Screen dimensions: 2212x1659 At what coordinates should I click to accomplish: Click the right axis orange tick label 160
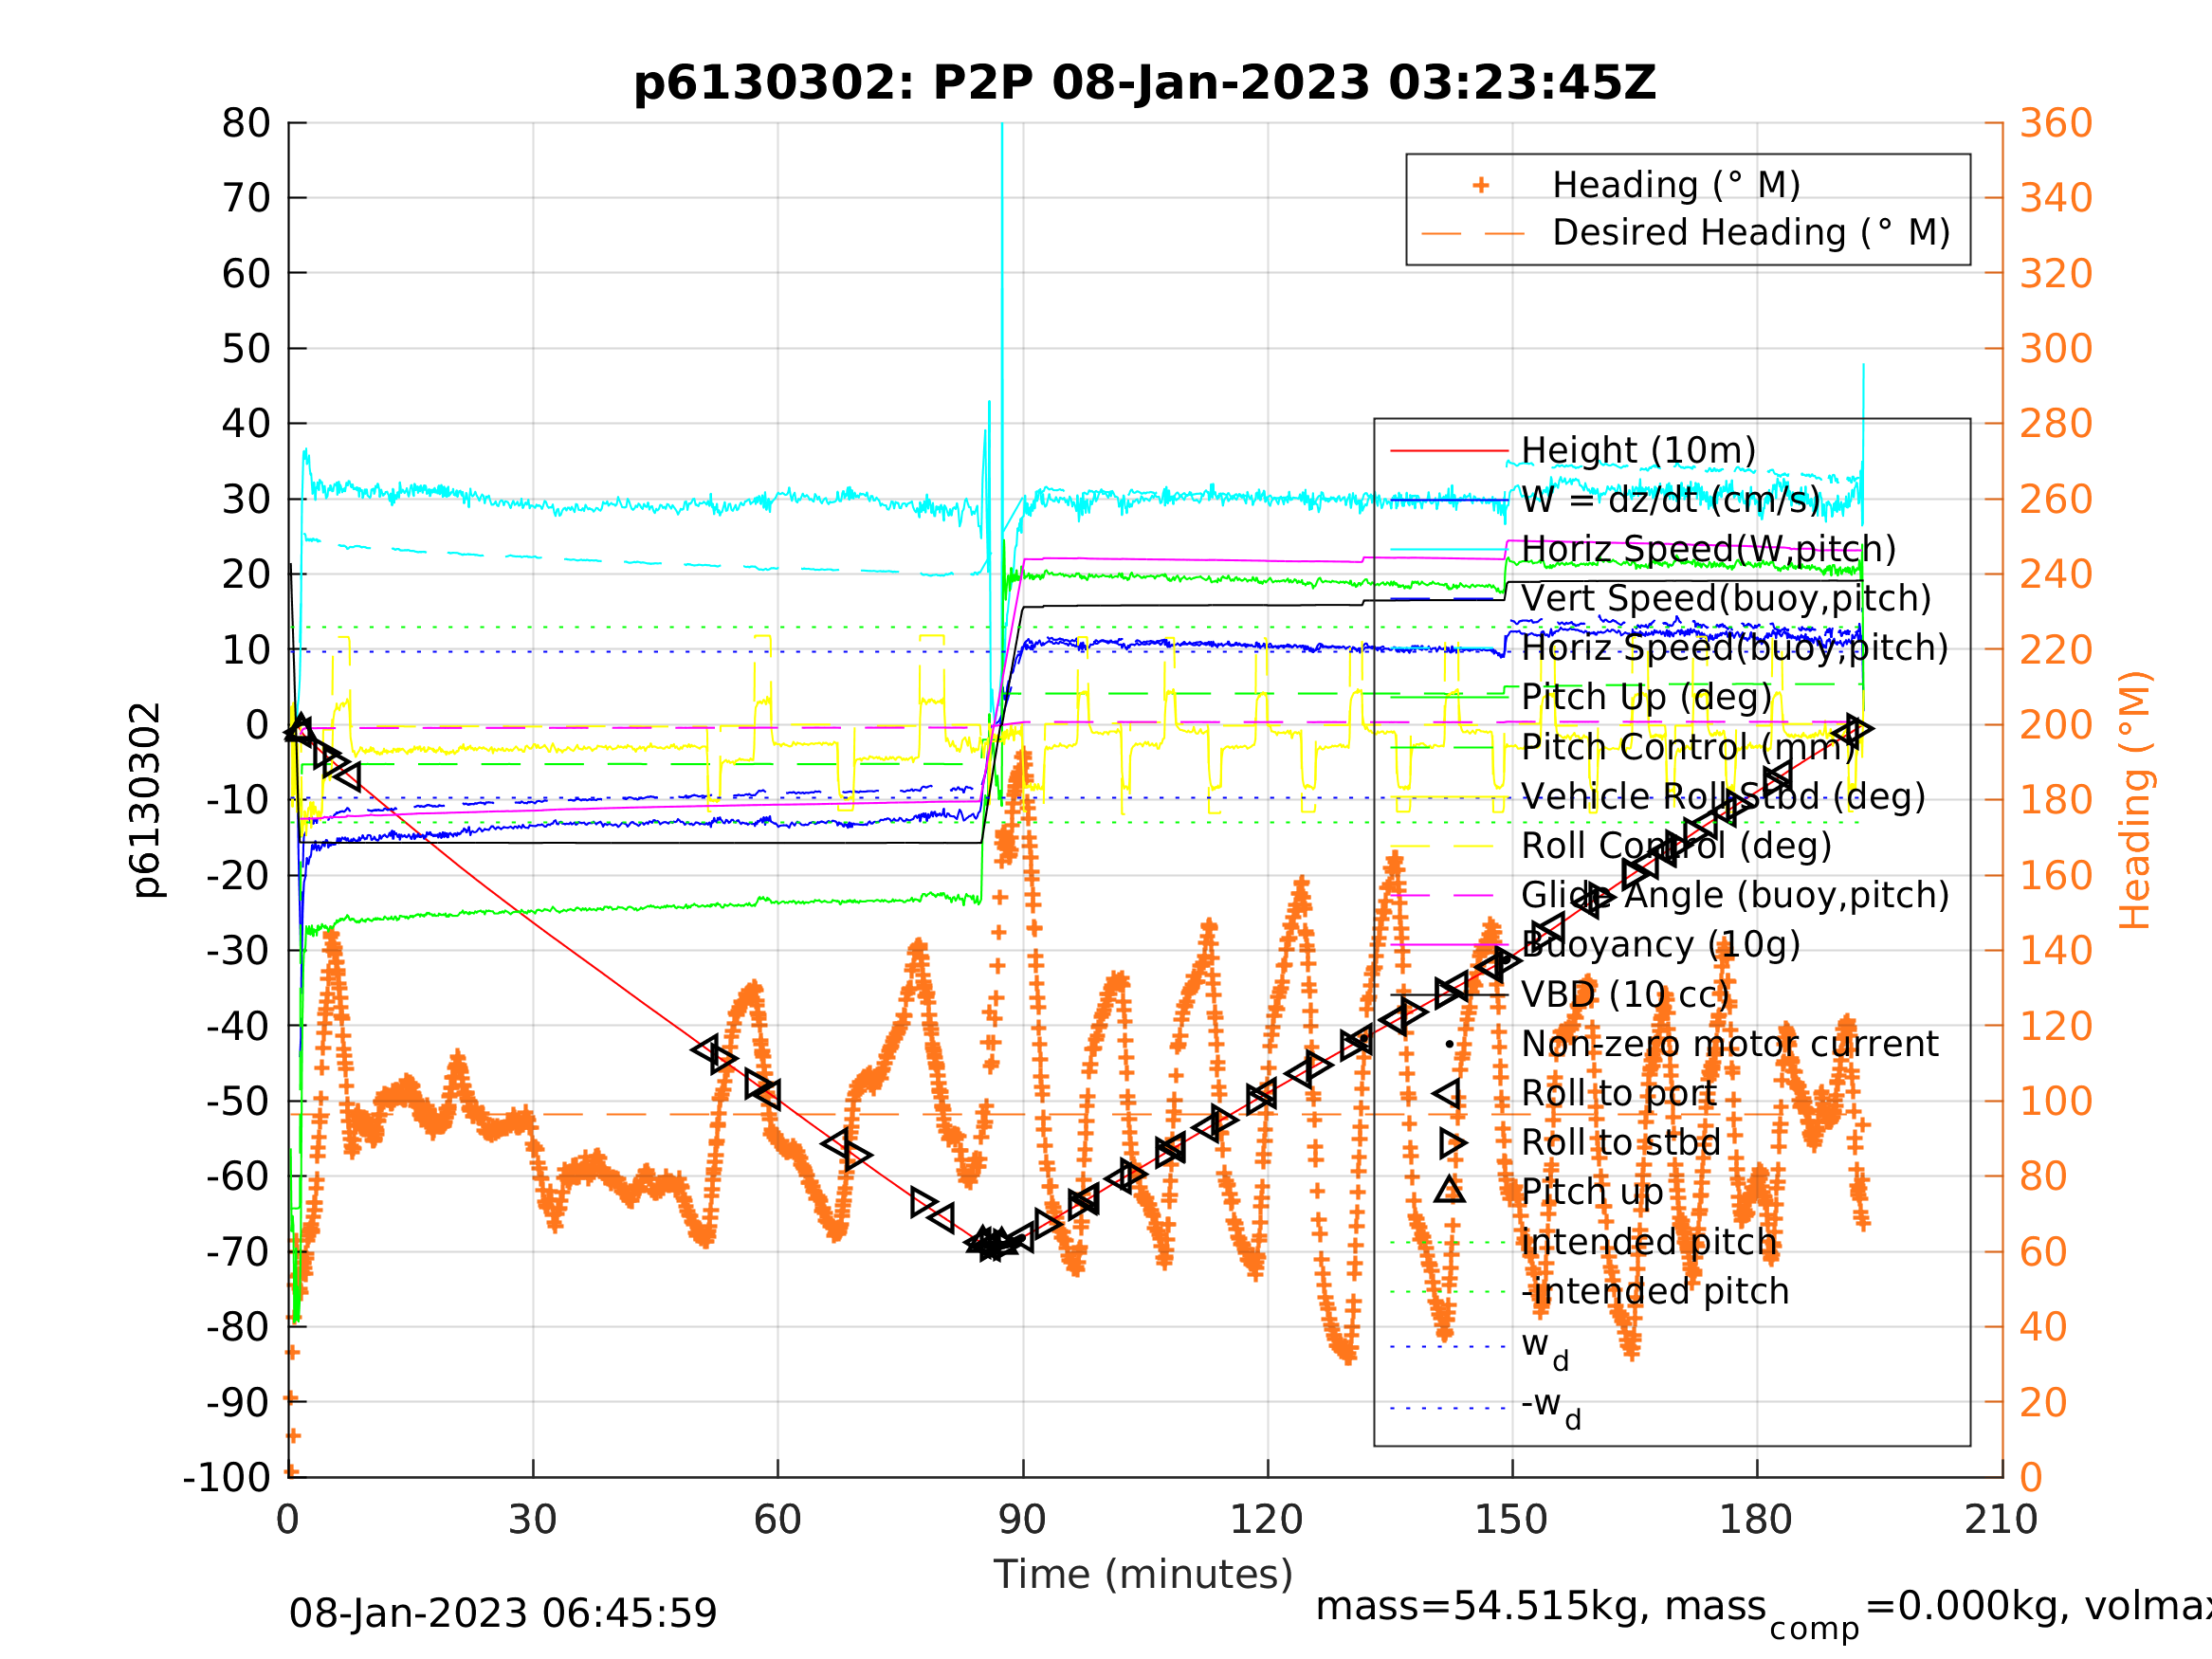coord(2056,875)
